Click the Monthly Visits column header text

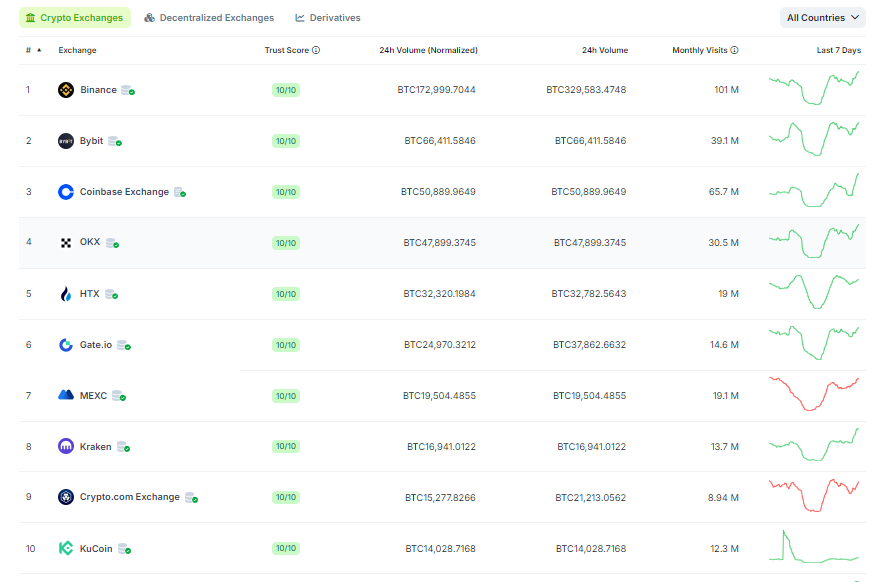tap(700, 50)
